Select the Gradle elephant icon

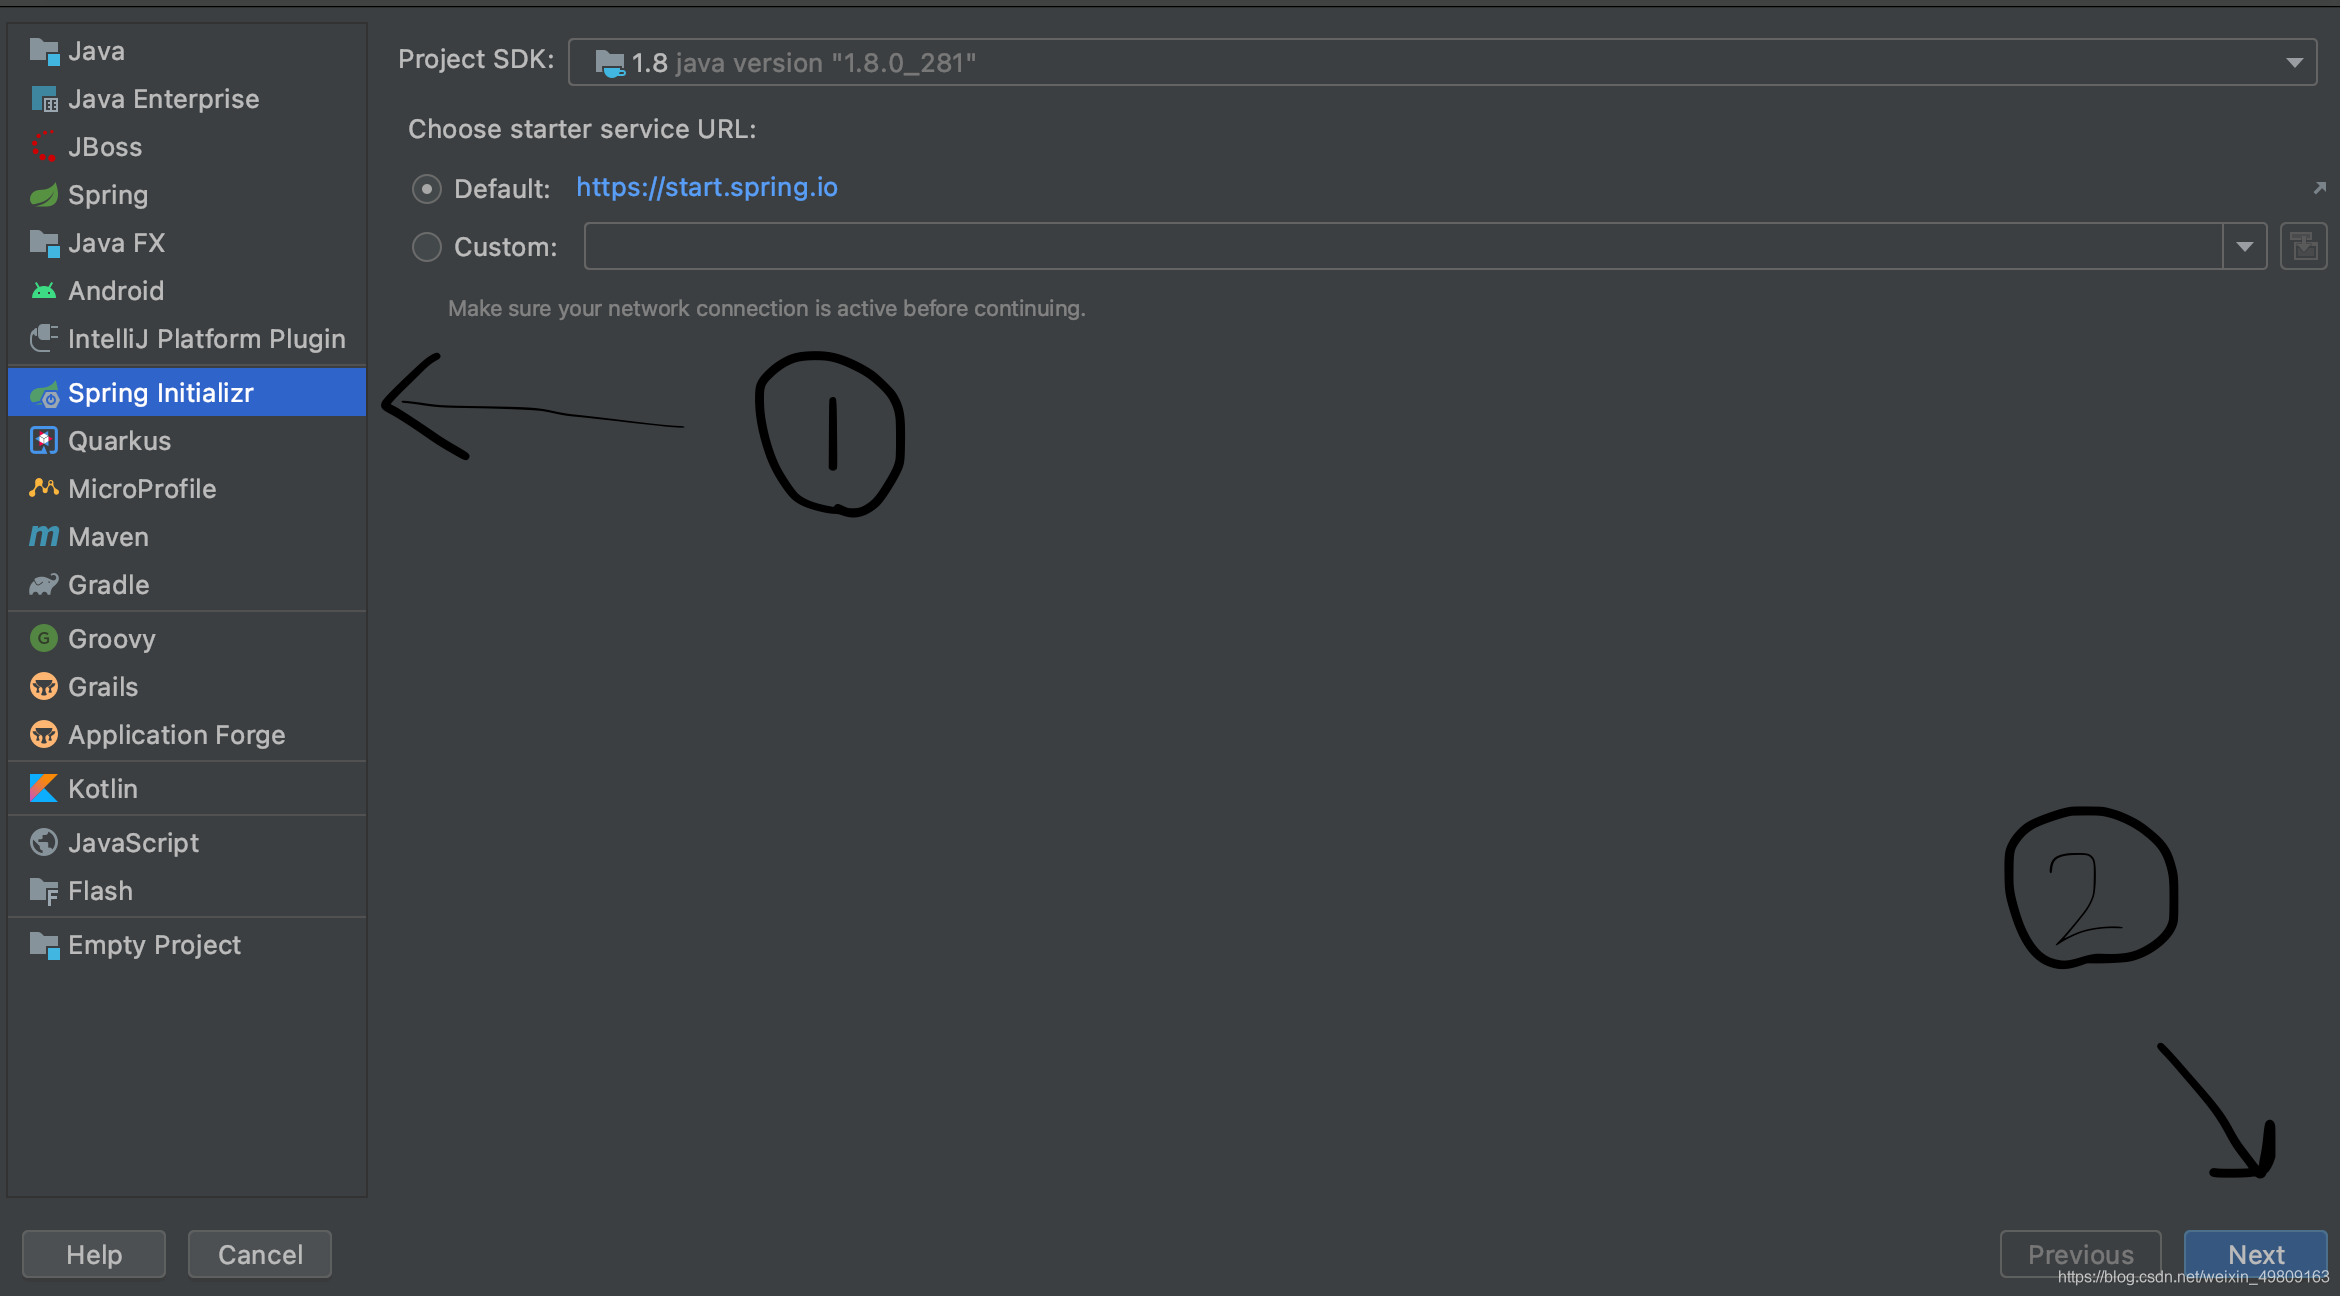44,585
